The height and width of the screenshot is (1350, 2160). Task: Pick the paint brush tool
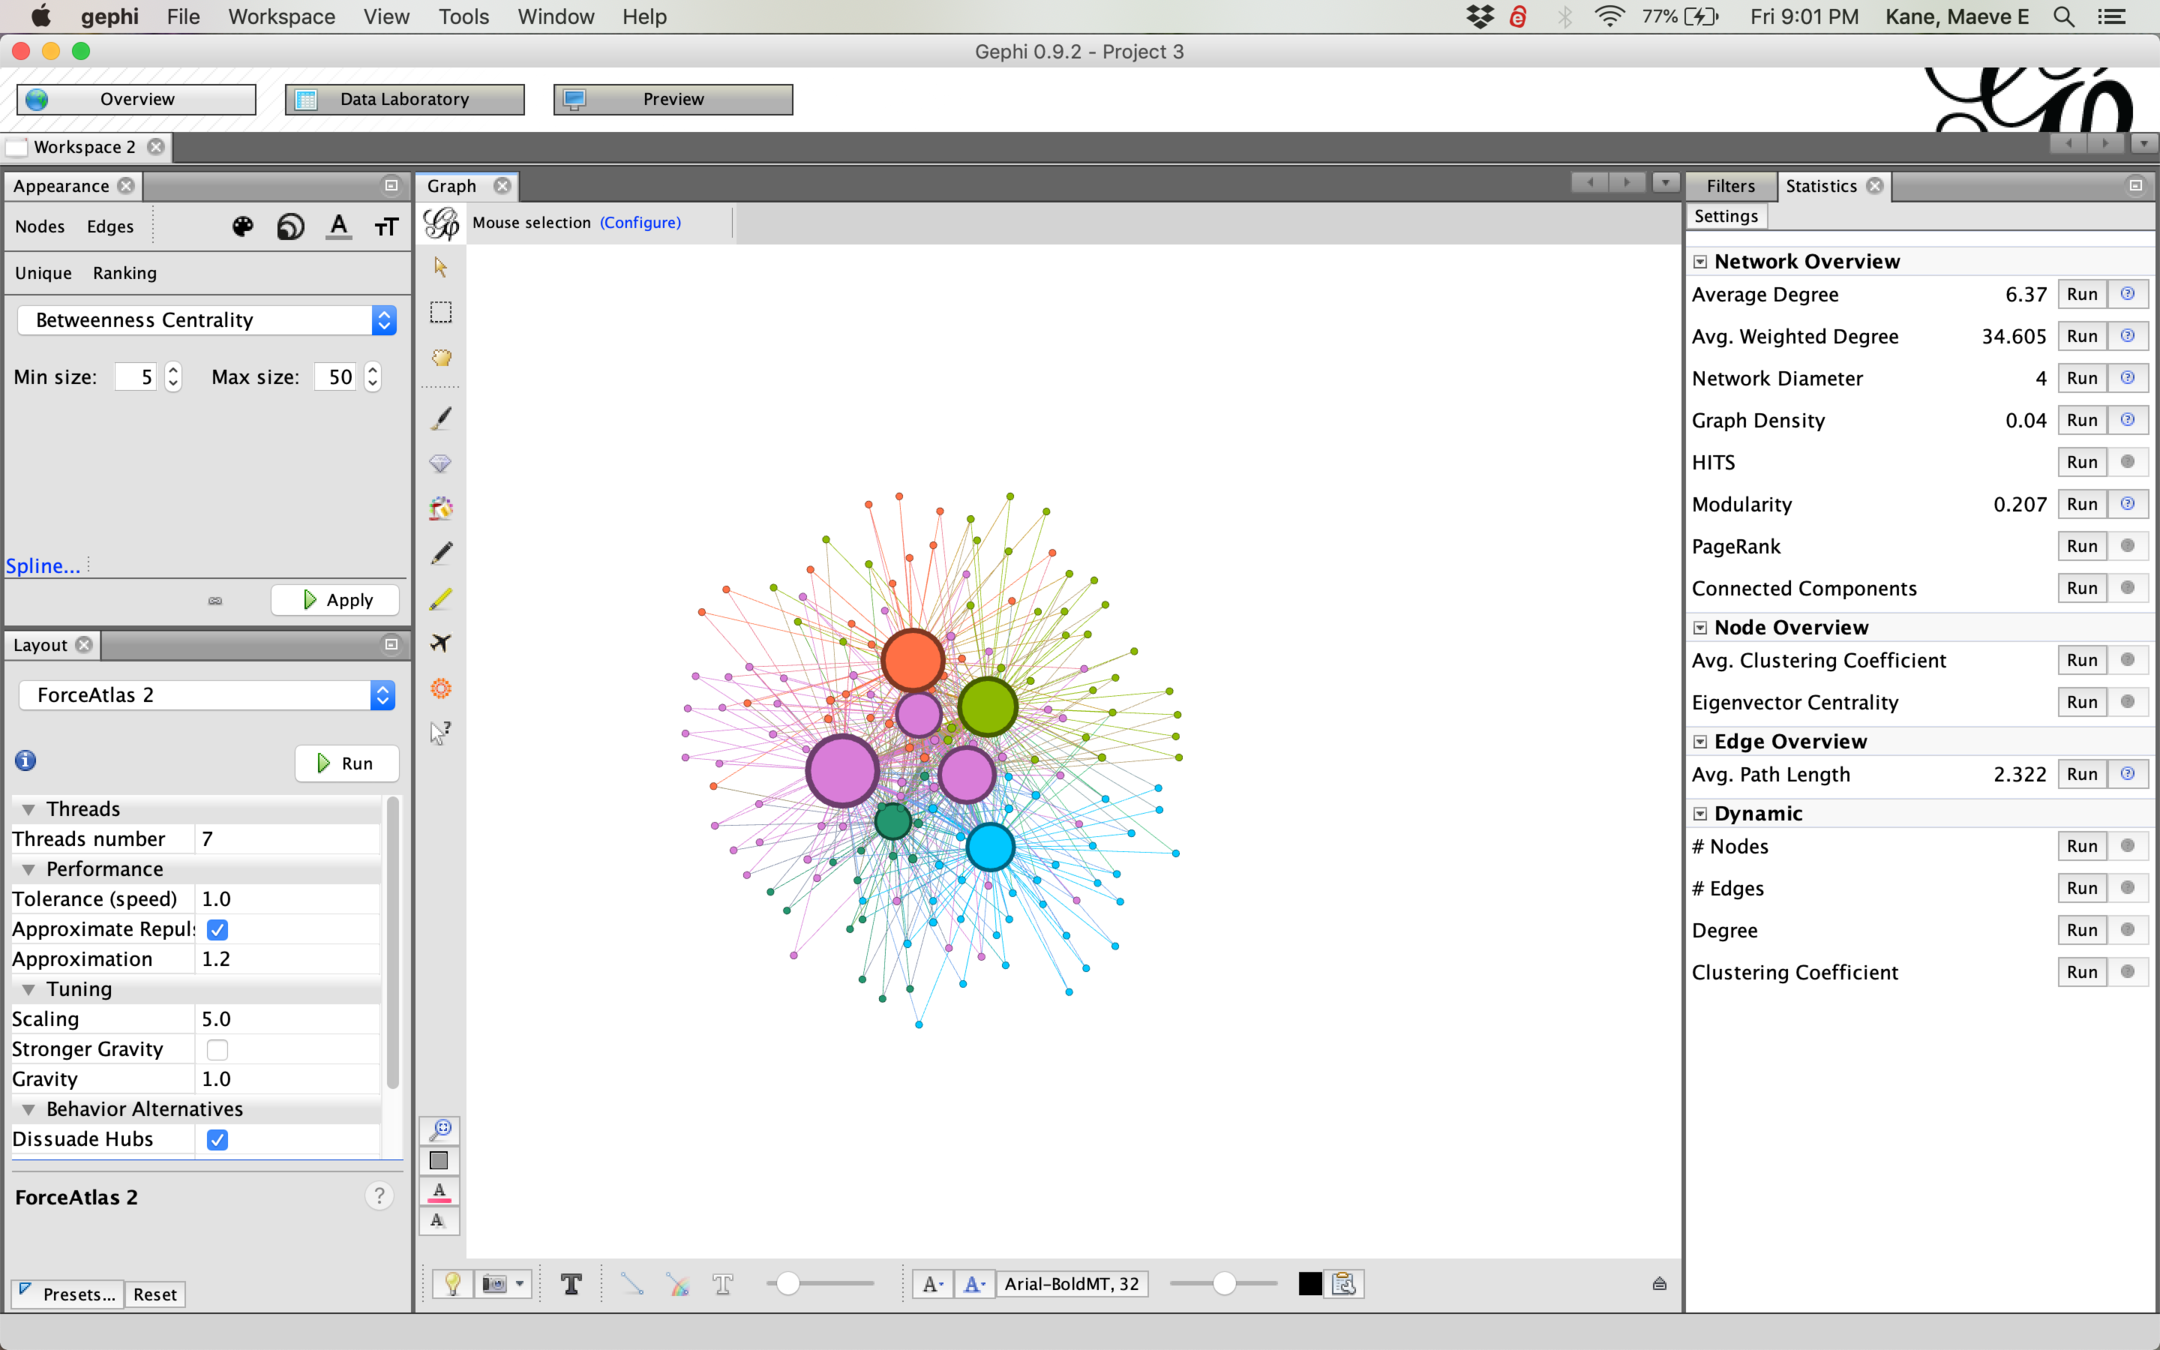tap(440, 418)
